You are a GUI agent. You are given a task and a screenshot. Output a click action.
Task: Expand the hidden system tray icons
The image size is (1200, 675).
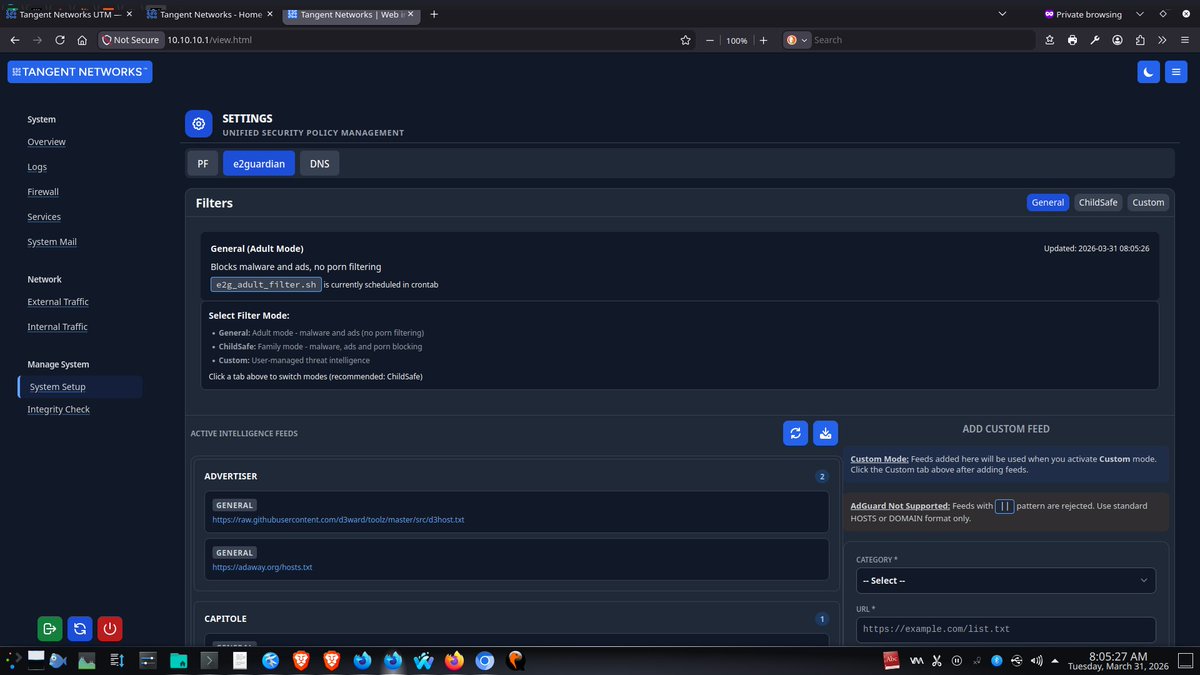(x=1055, y=660)
